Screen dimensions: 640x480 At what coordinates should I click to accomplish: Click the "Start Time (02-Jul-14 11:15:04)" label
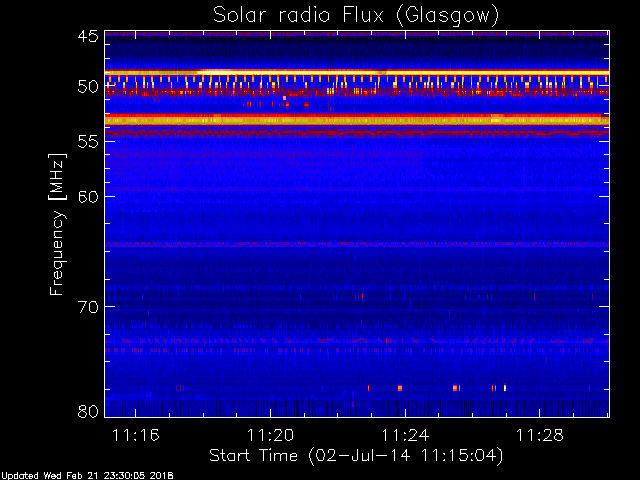coord(356,456)
